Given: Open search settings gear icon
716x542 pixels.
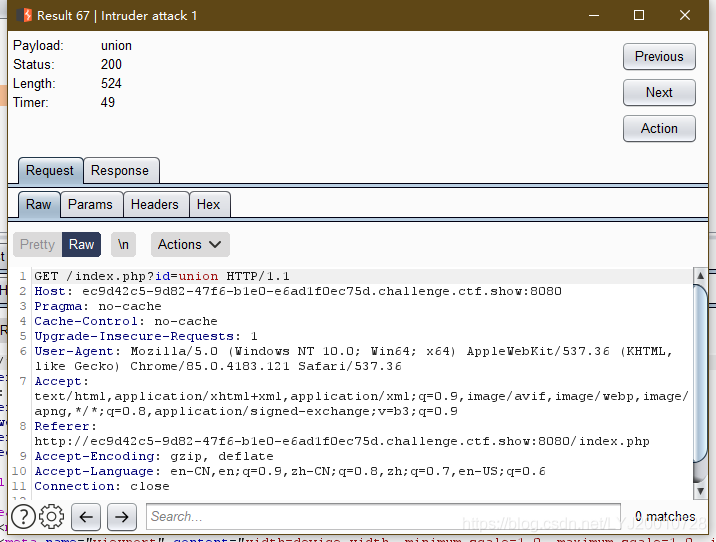Looking at the screenshot, I should [x=52, y=517].
